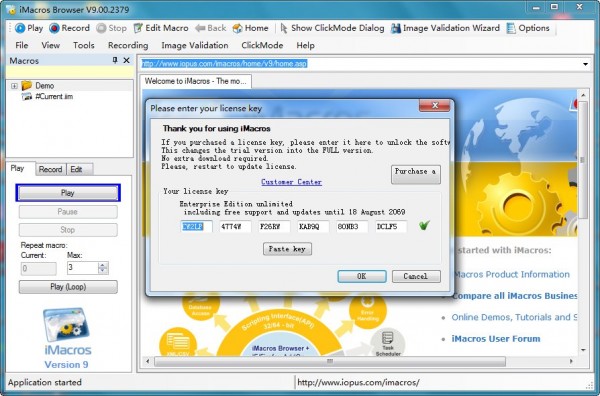Click the KAB9Q license key field
600x396 pixels.
pyautogui.click(x=313, y=227)
